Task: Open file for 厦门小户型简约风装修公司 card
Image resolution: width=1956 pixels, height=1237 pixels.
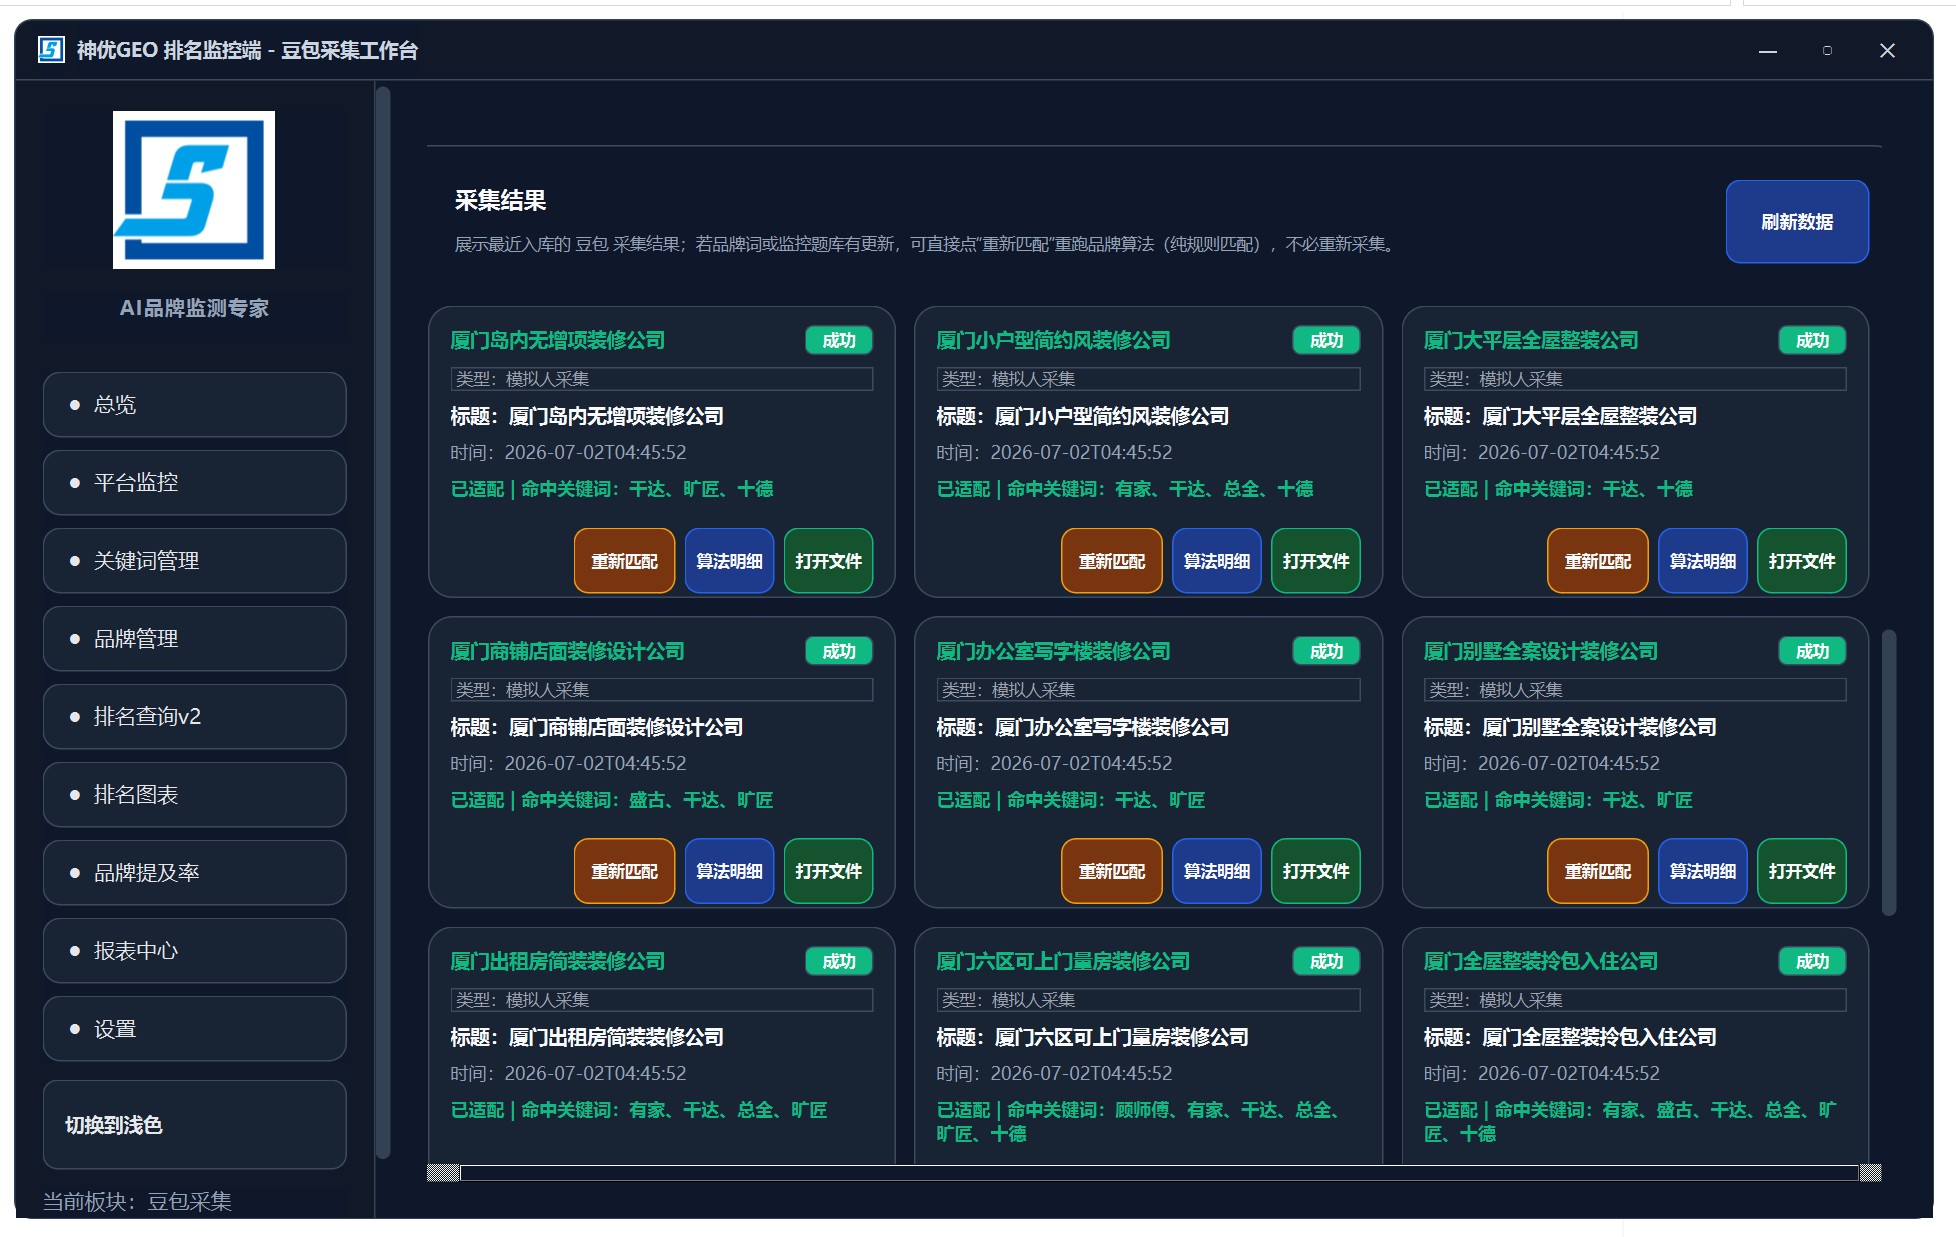Action: [1315, 561]
